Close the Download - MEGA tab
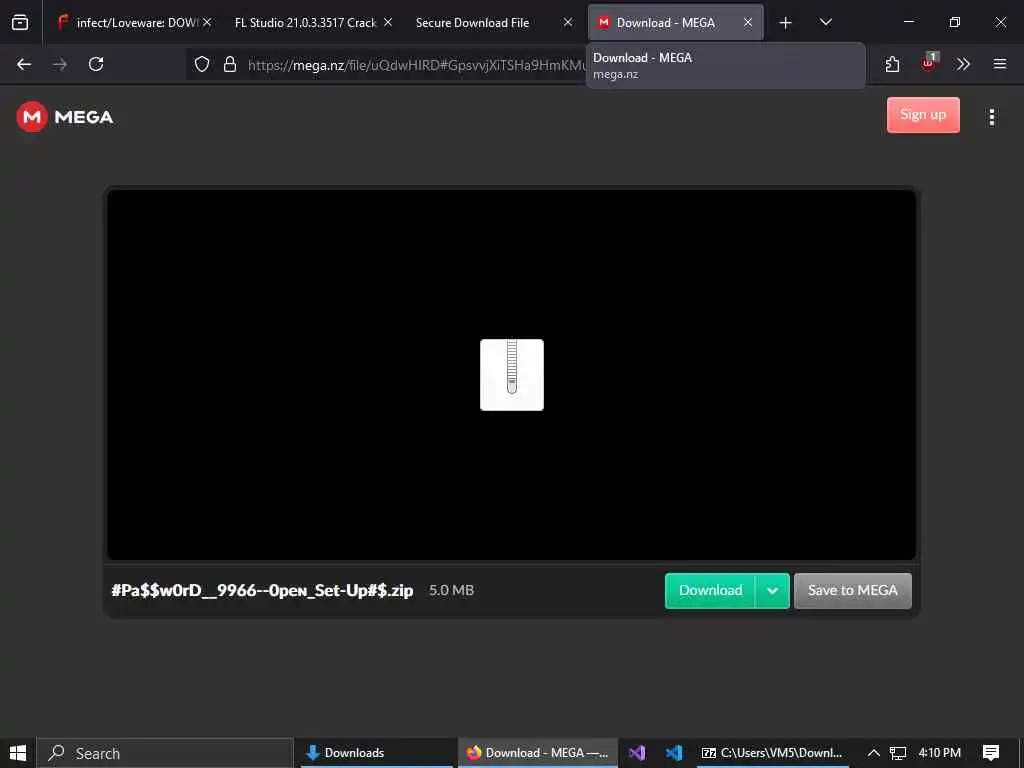The width and height of the screenshot is (1024, 768). (748, 22)
